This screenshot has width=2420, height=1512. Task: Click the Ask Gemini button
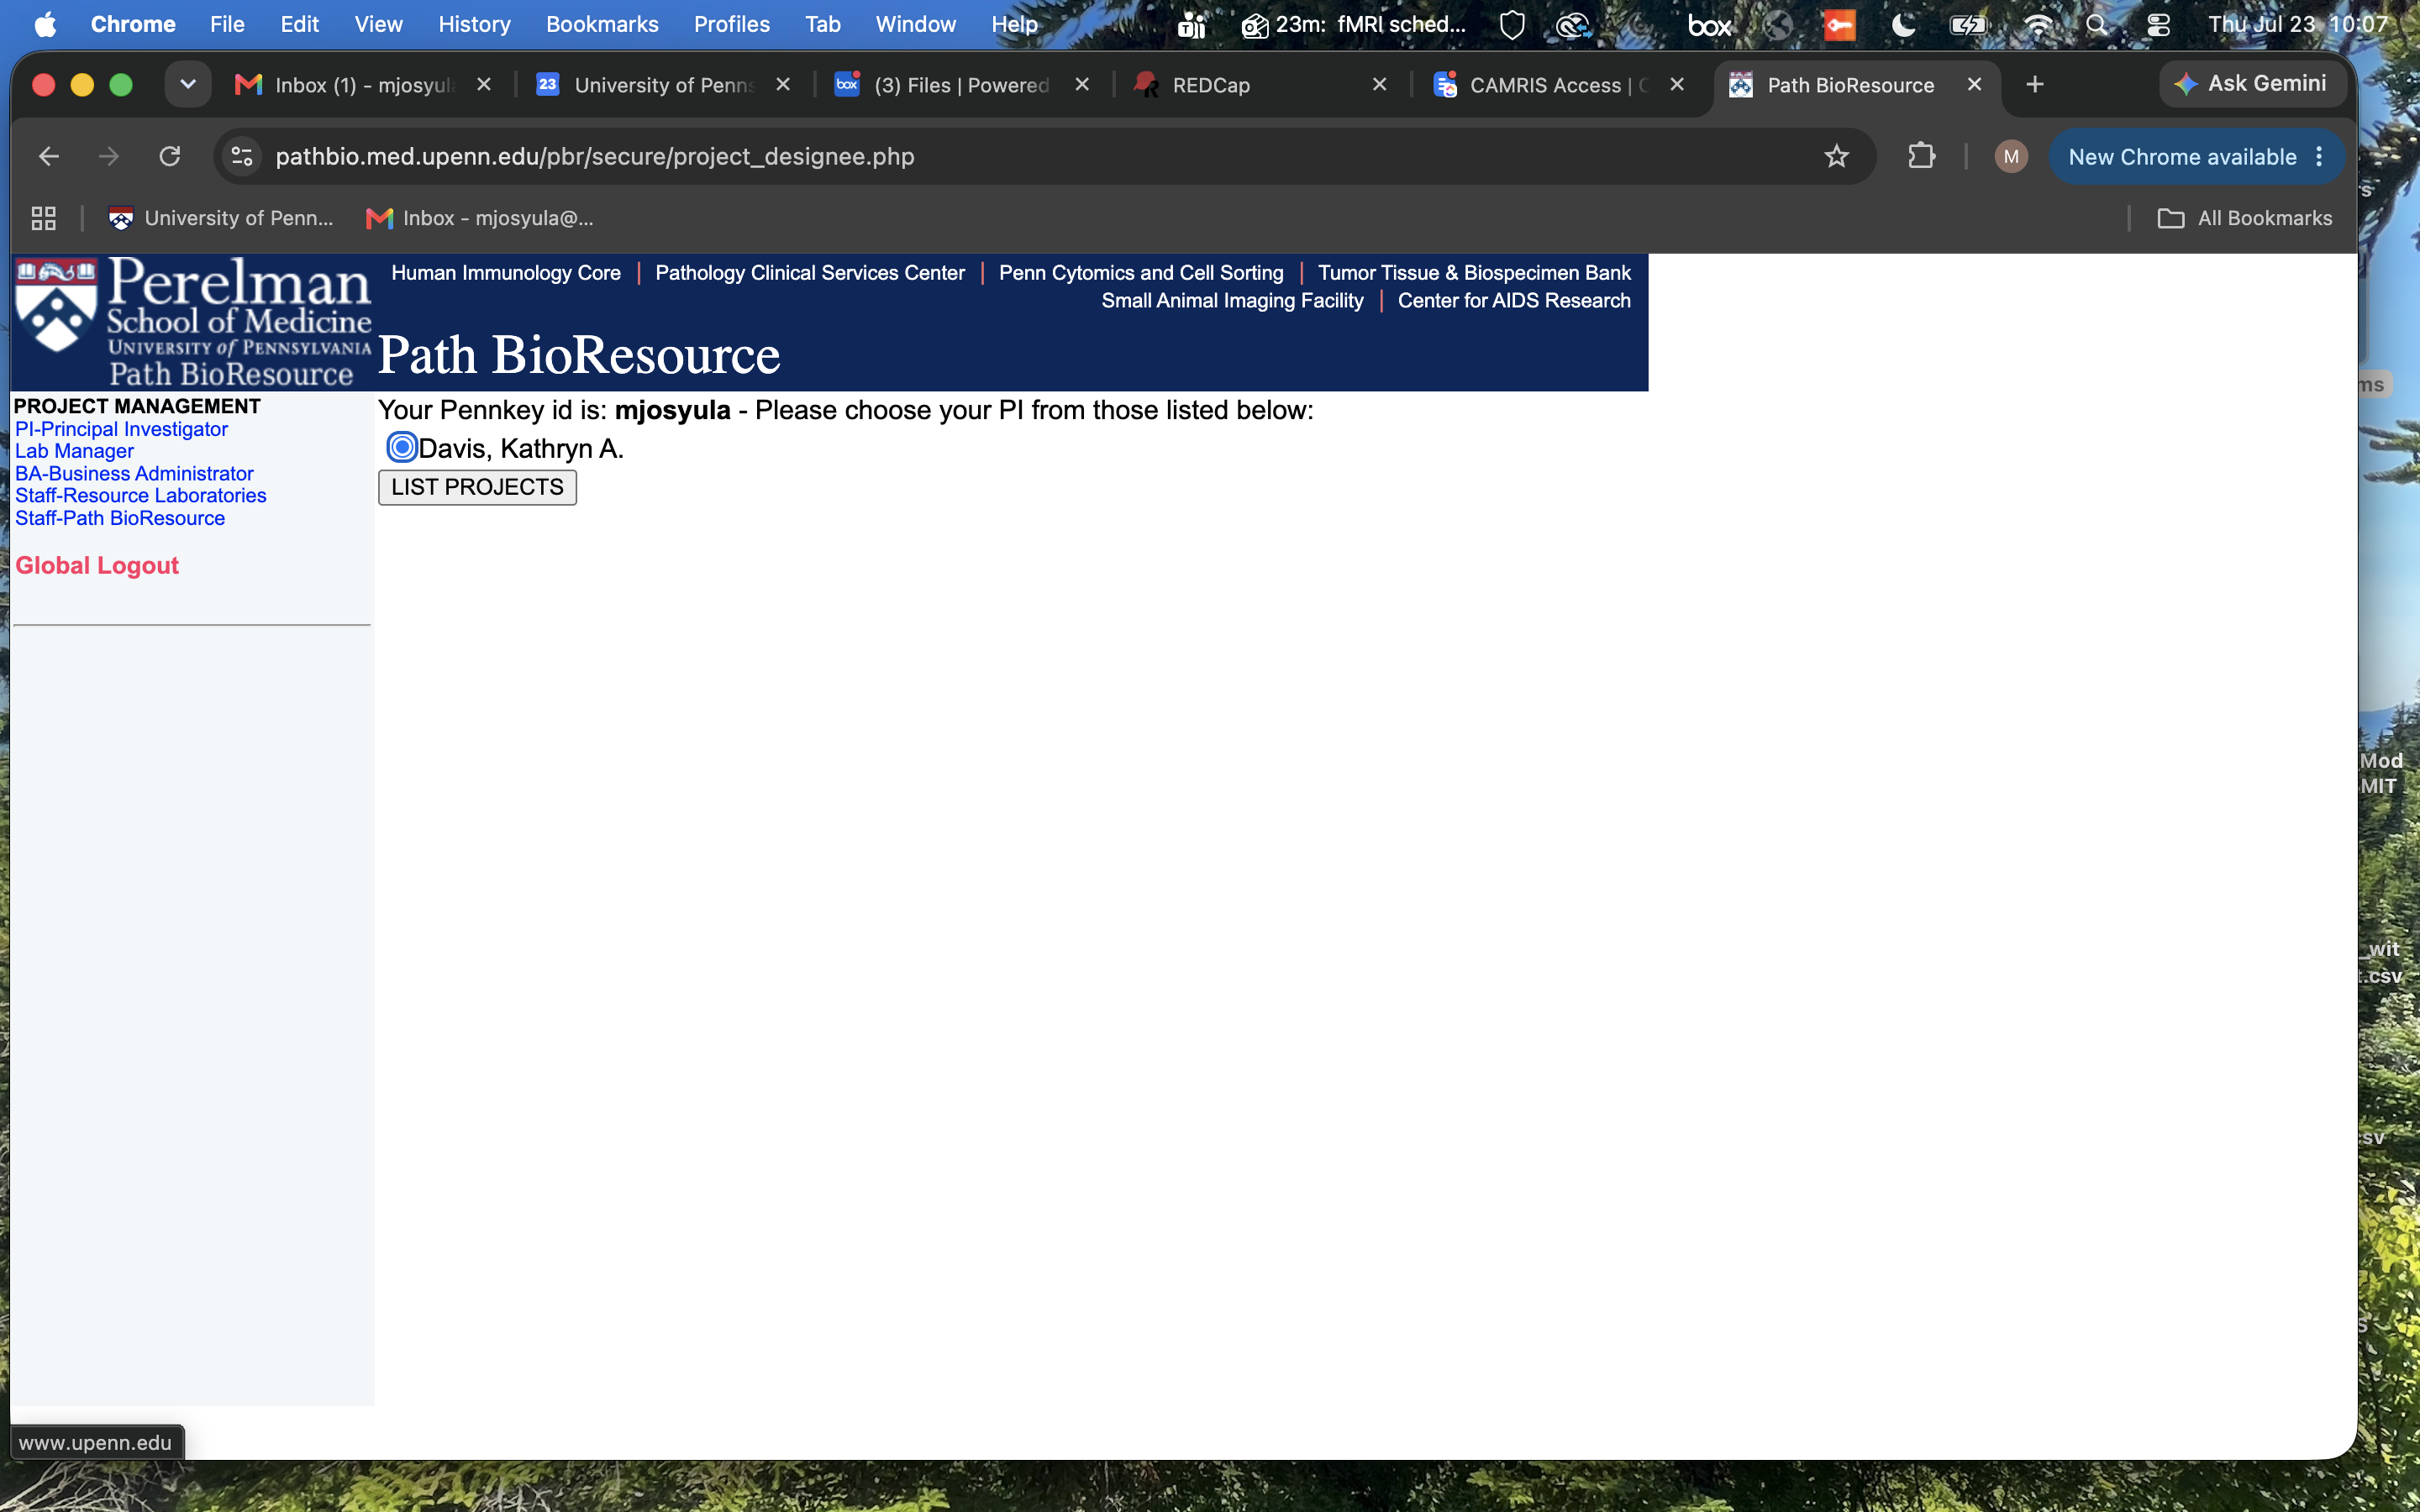coord(2252,84)
